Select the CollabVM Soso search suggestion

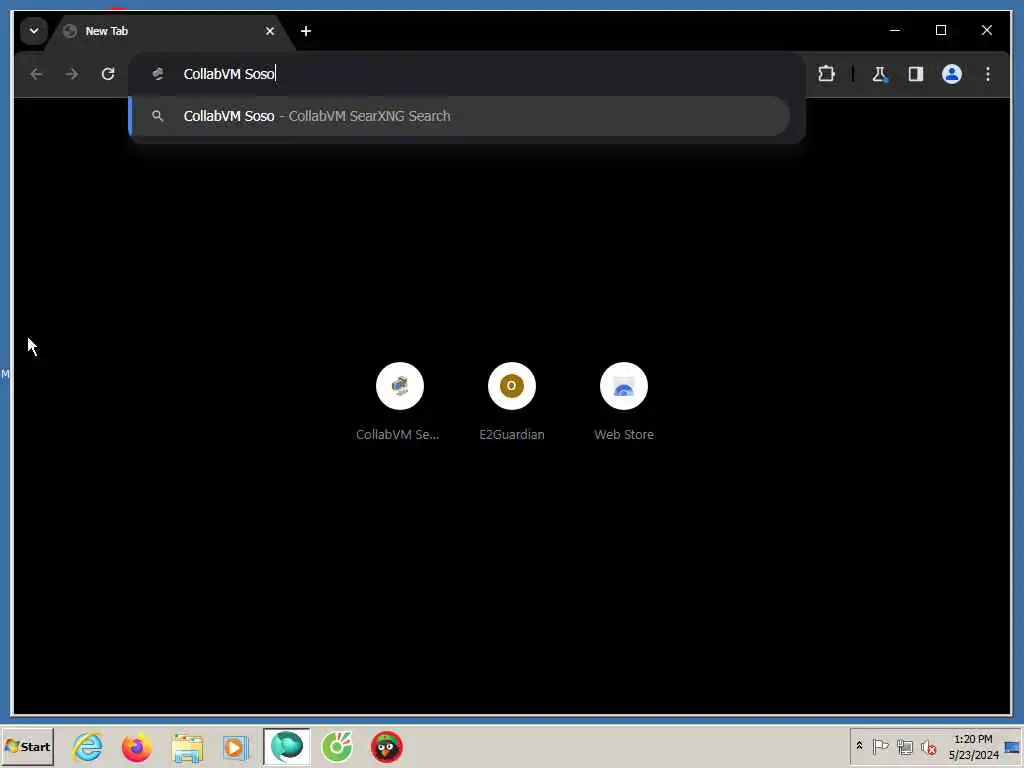click(460, 116)
